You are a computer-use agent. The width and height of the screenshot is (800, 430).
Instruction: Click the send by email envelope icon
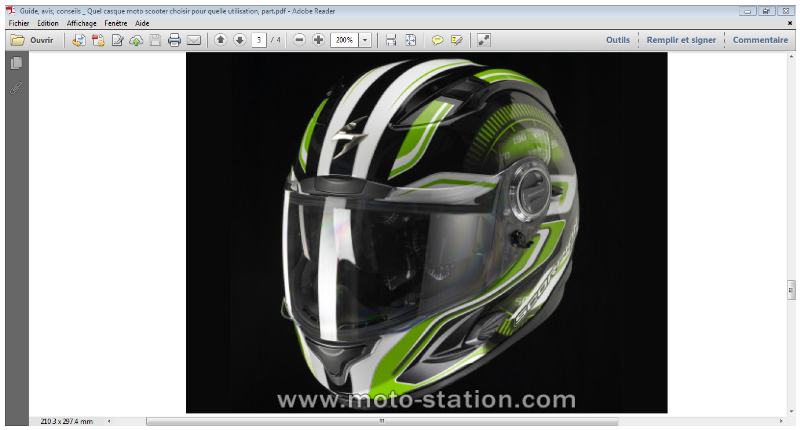(x=193, y=40)
